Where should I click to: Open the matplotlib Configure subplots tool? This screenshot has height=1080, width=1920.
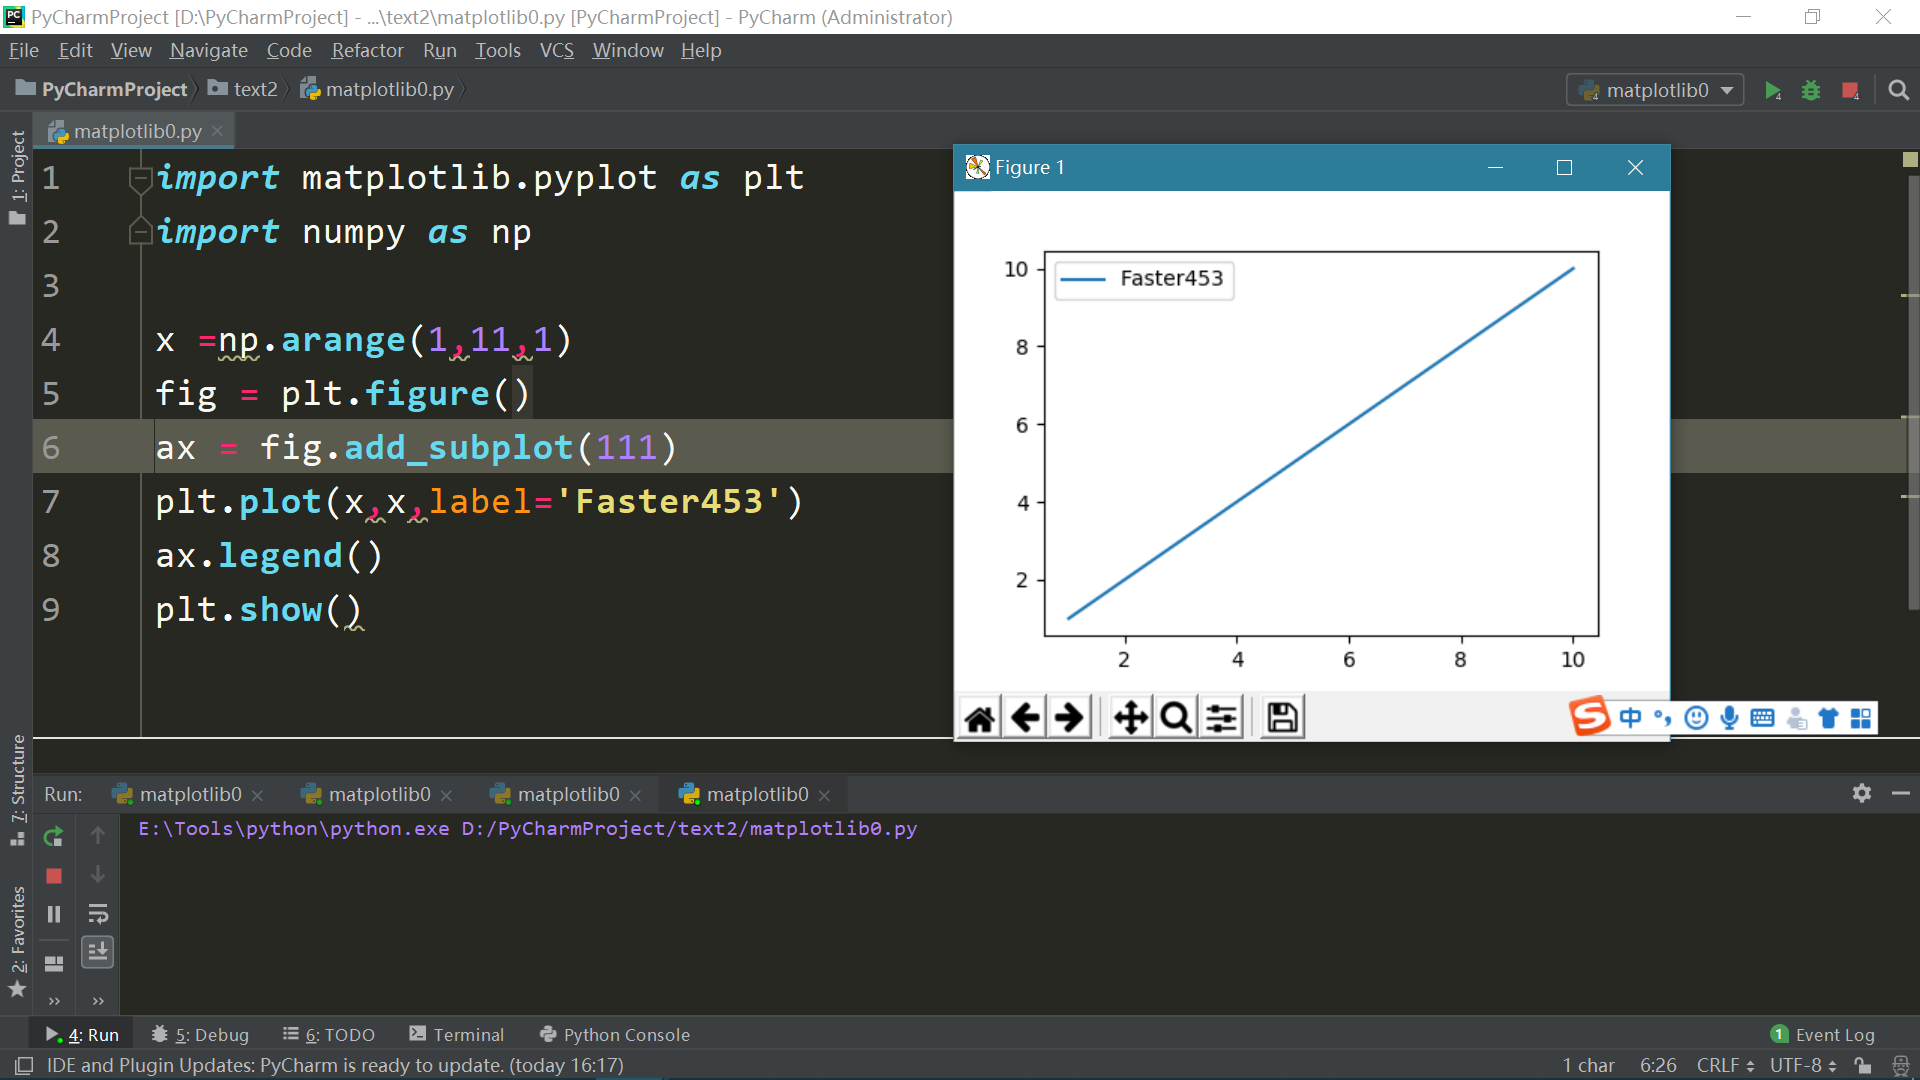(x=1221, y=718)
